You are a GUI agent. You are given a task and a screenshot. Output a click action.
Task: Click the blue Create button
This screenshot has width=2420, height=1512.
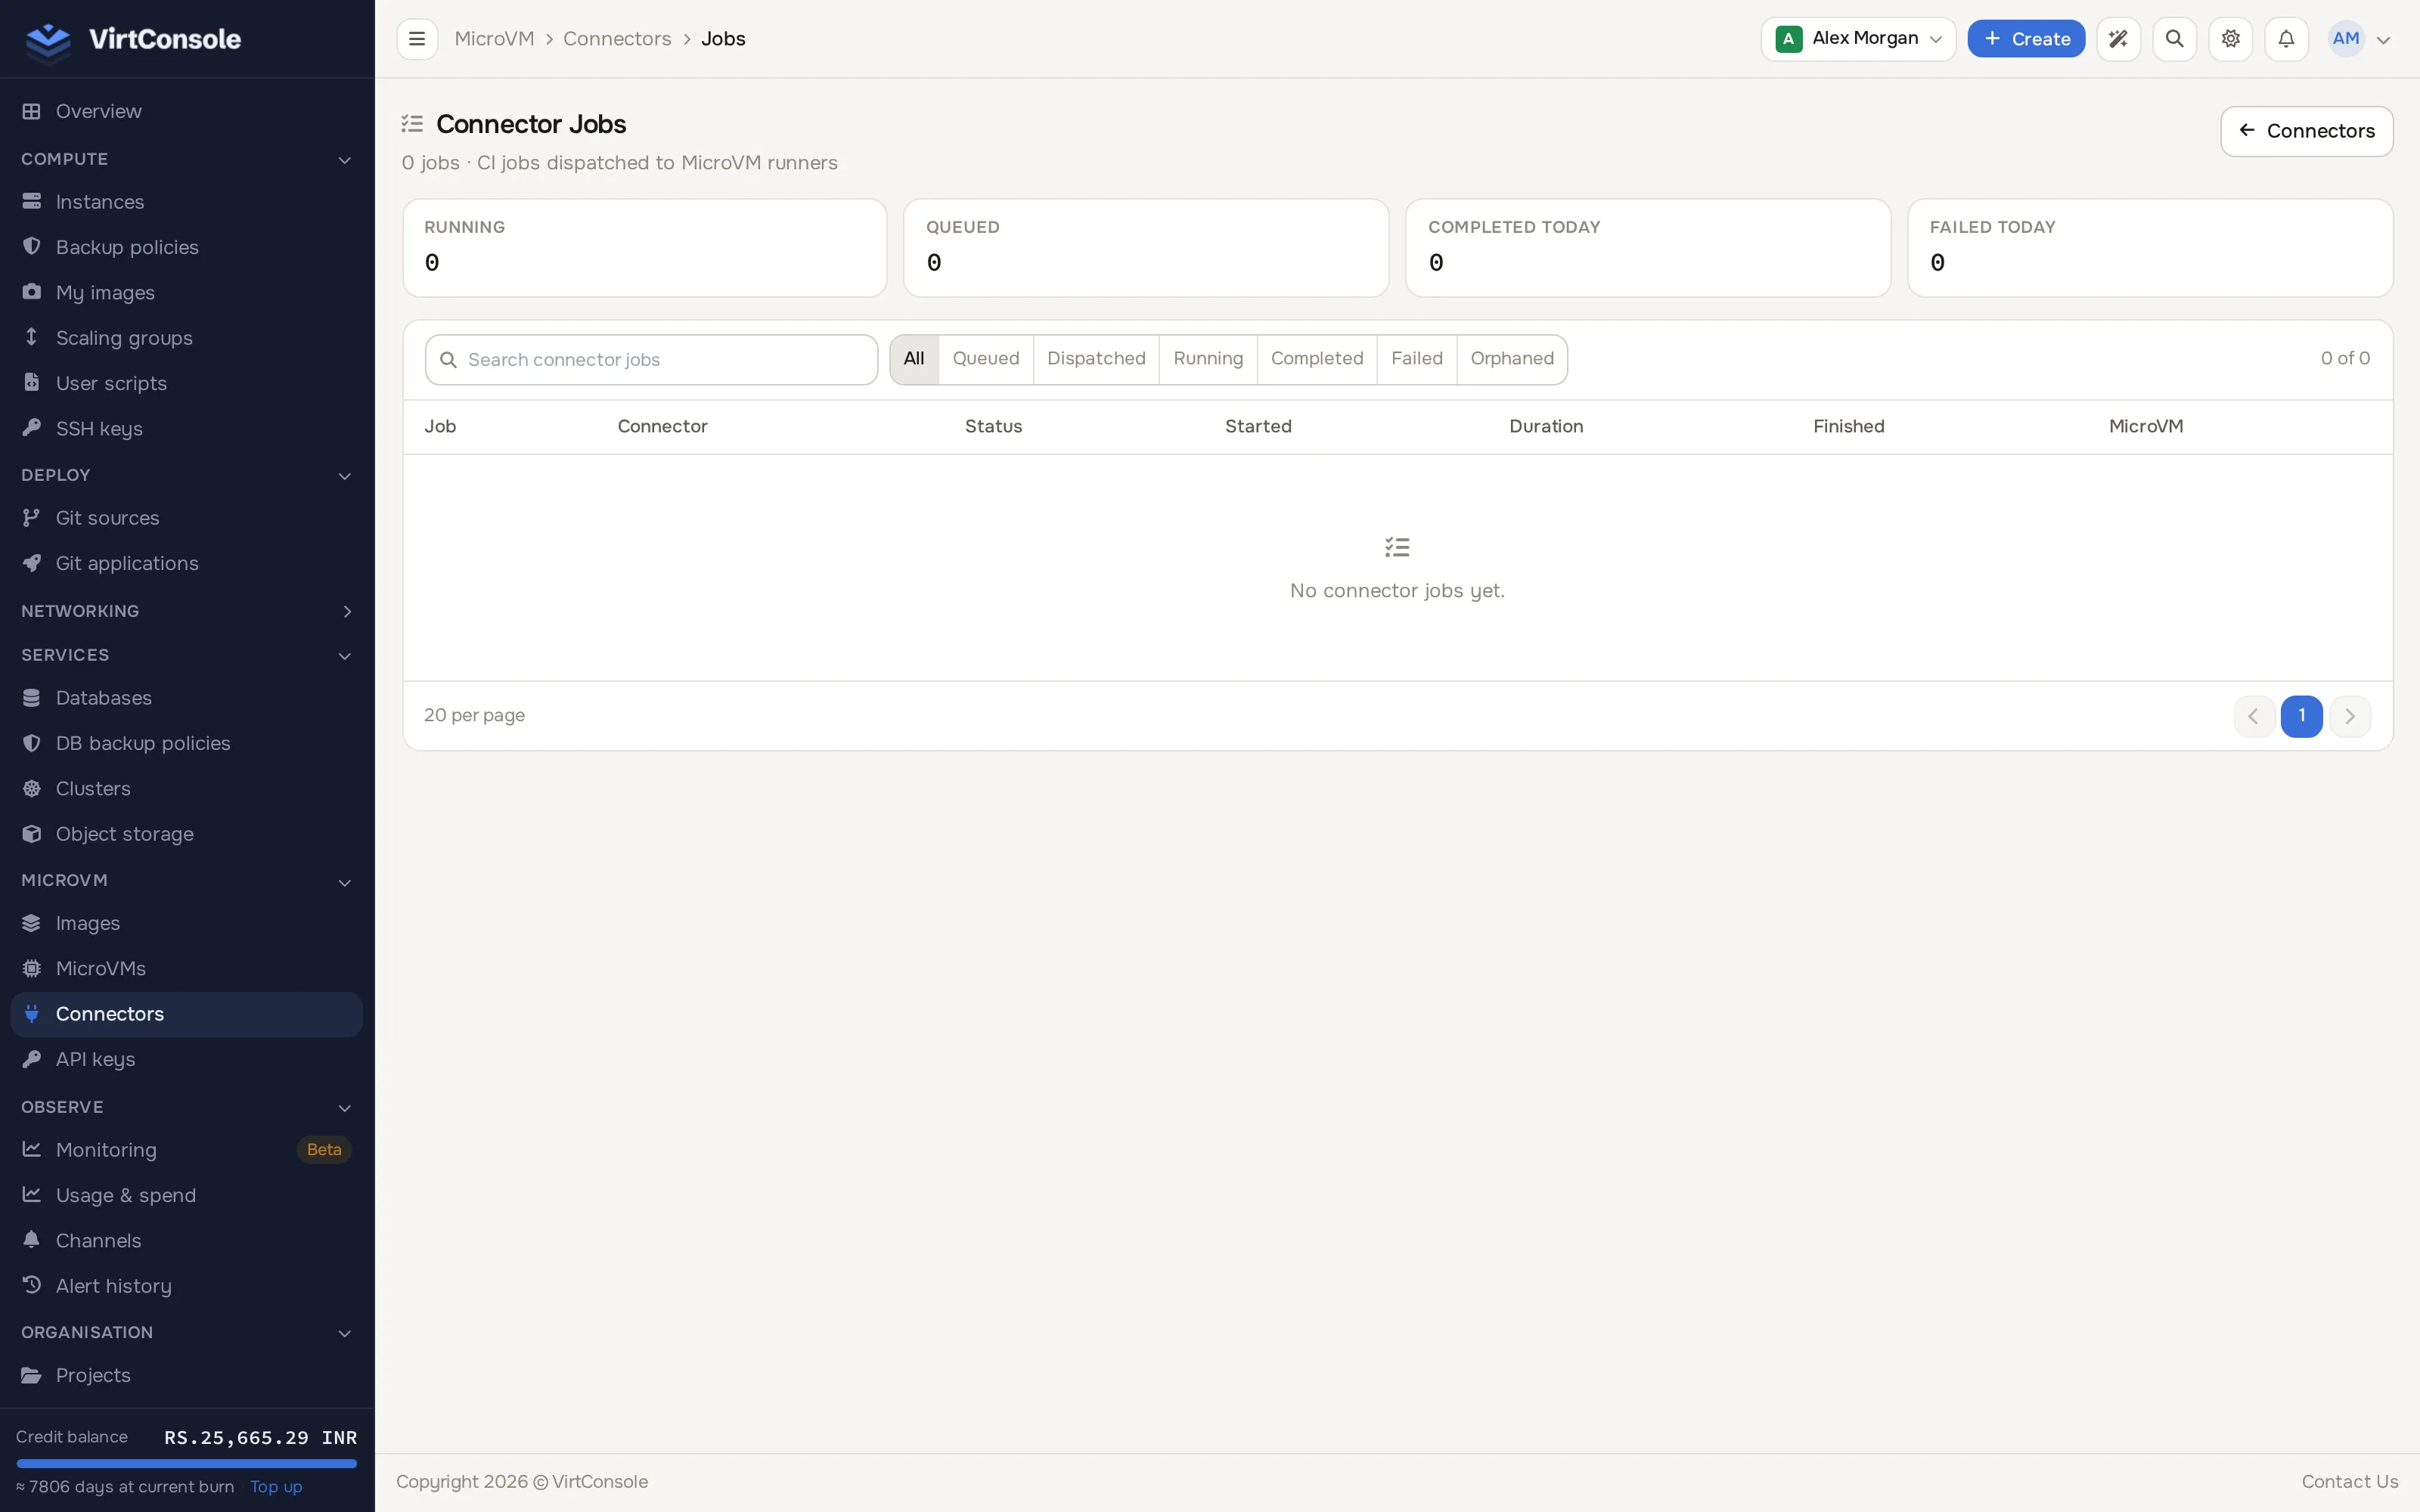tap(2026, 39)
